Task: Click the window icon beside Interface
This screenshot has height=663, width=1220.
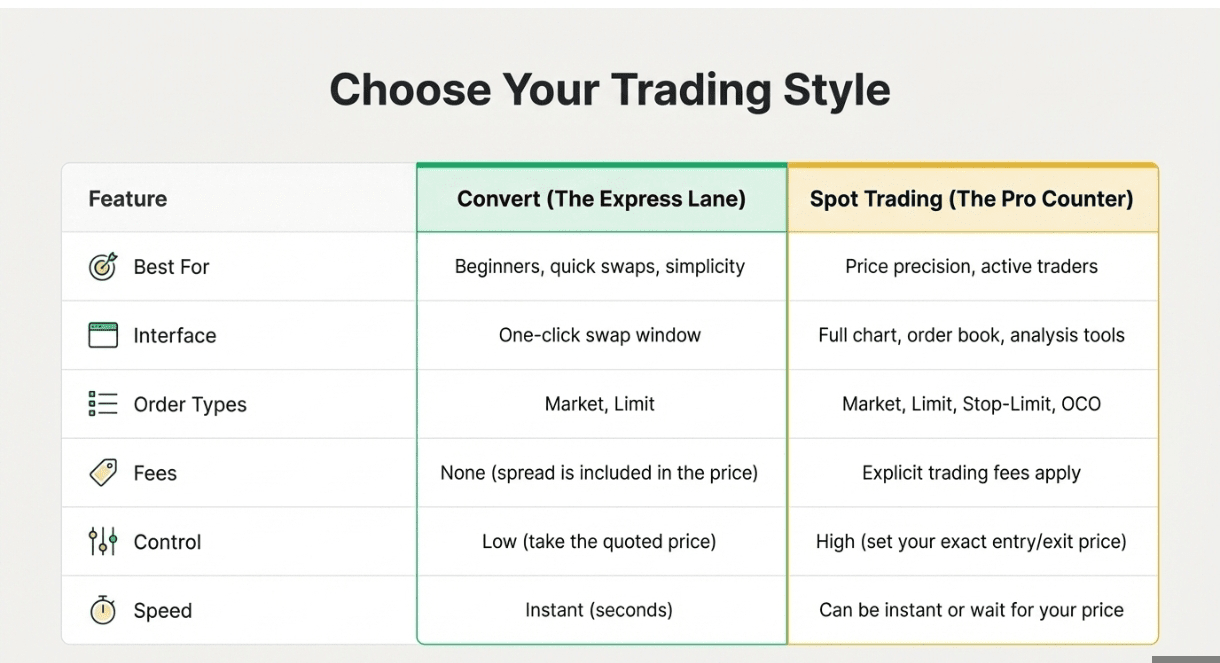Action: coord(103,335)
